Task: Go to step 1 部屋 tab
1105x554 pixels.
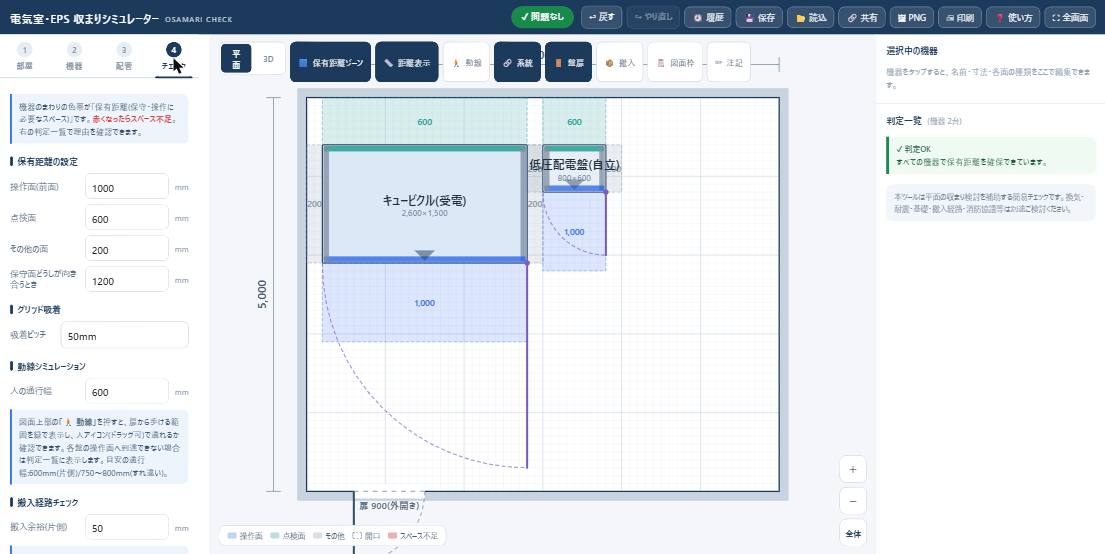Action: pyautogui.click(x=25, y=57)
